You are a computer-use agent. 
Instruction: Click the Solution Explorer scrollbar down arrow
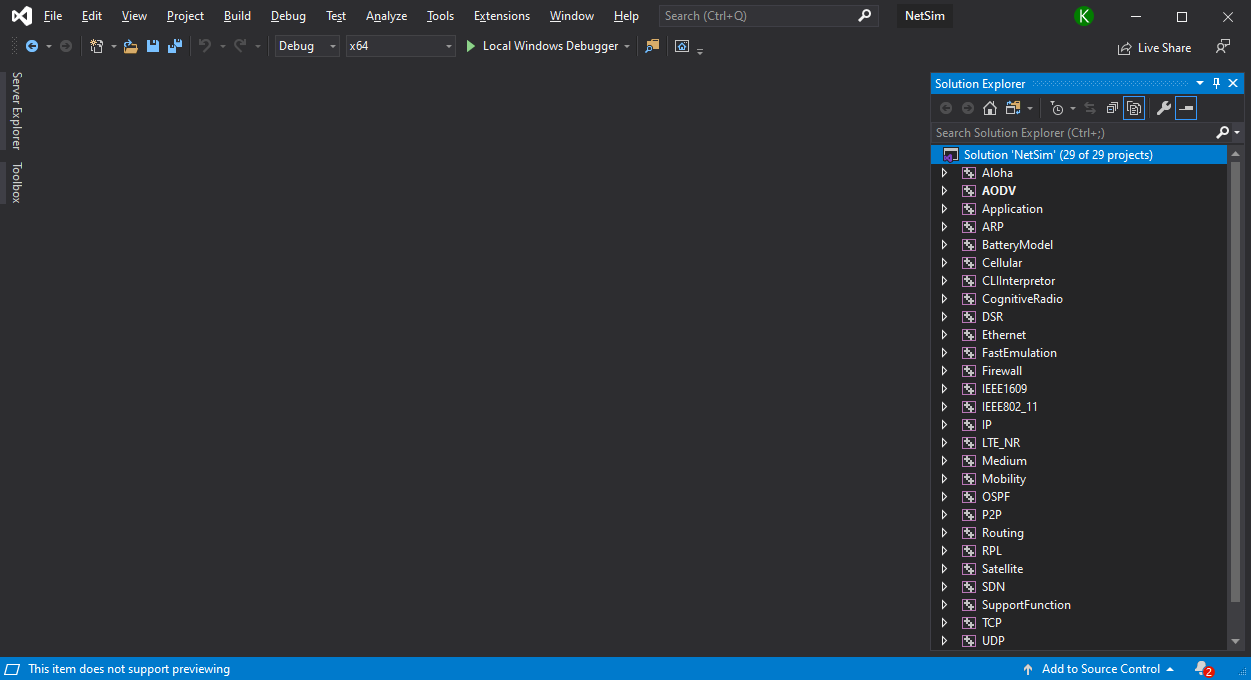tap(1235, 641)
